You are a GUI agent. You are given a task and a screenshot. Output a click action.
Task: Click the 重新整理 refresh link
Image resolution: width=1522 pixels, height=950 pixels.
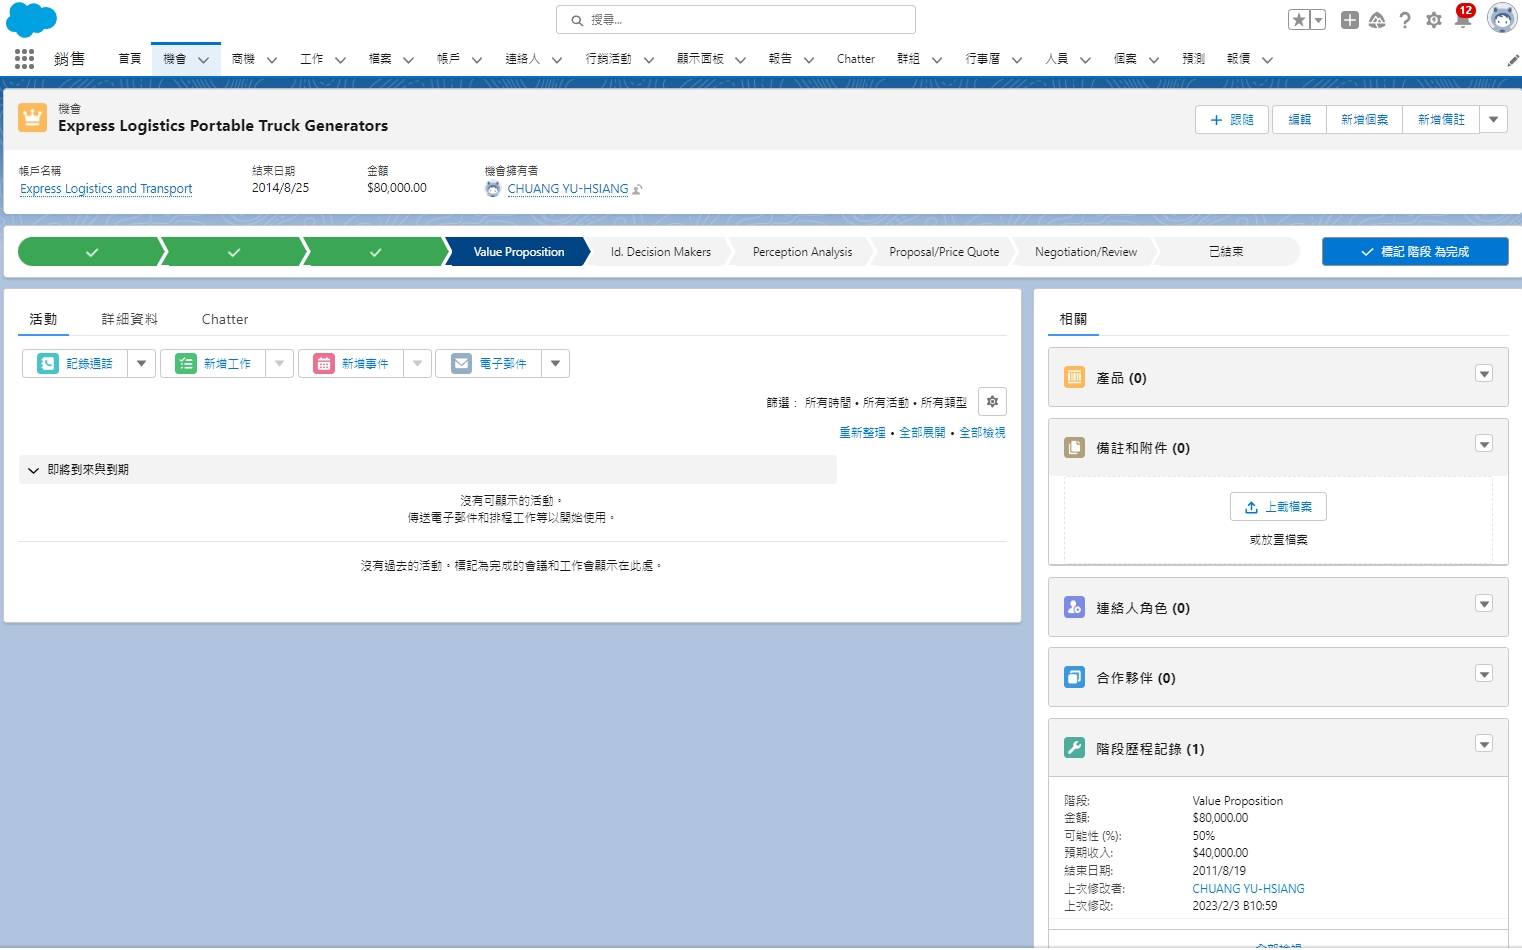862,433
